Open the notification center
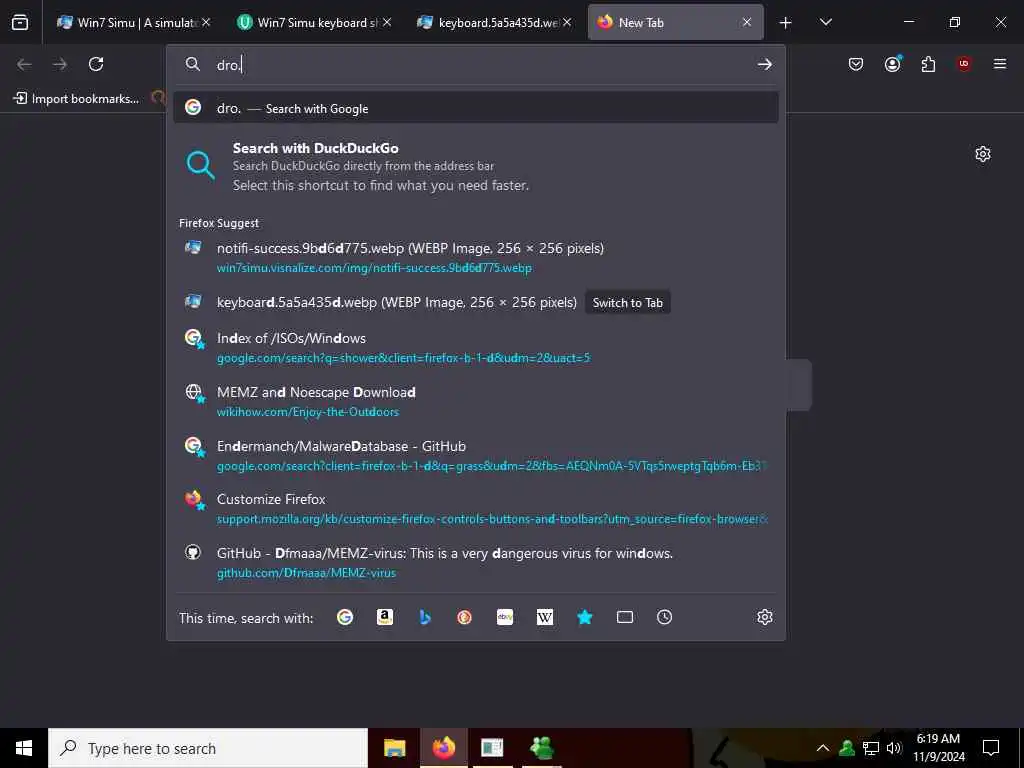This screenshot has width=1024, height=768. (x=991, y=748)
